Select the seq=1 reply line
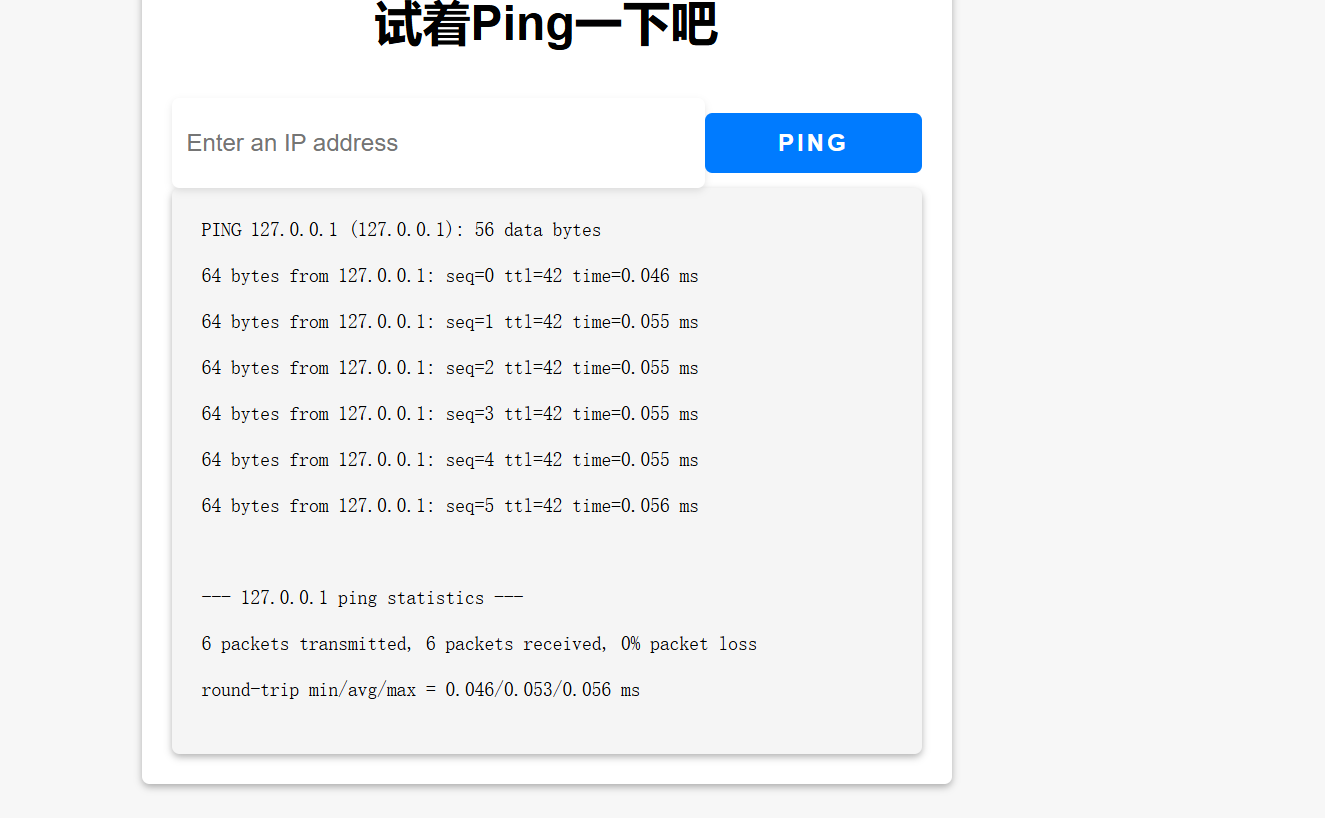1325x818 pixels. (449, 322)
